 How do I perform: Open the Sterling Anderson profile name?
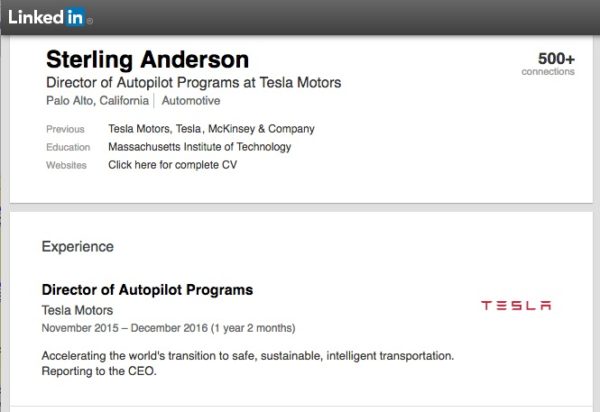coord(147,60)
